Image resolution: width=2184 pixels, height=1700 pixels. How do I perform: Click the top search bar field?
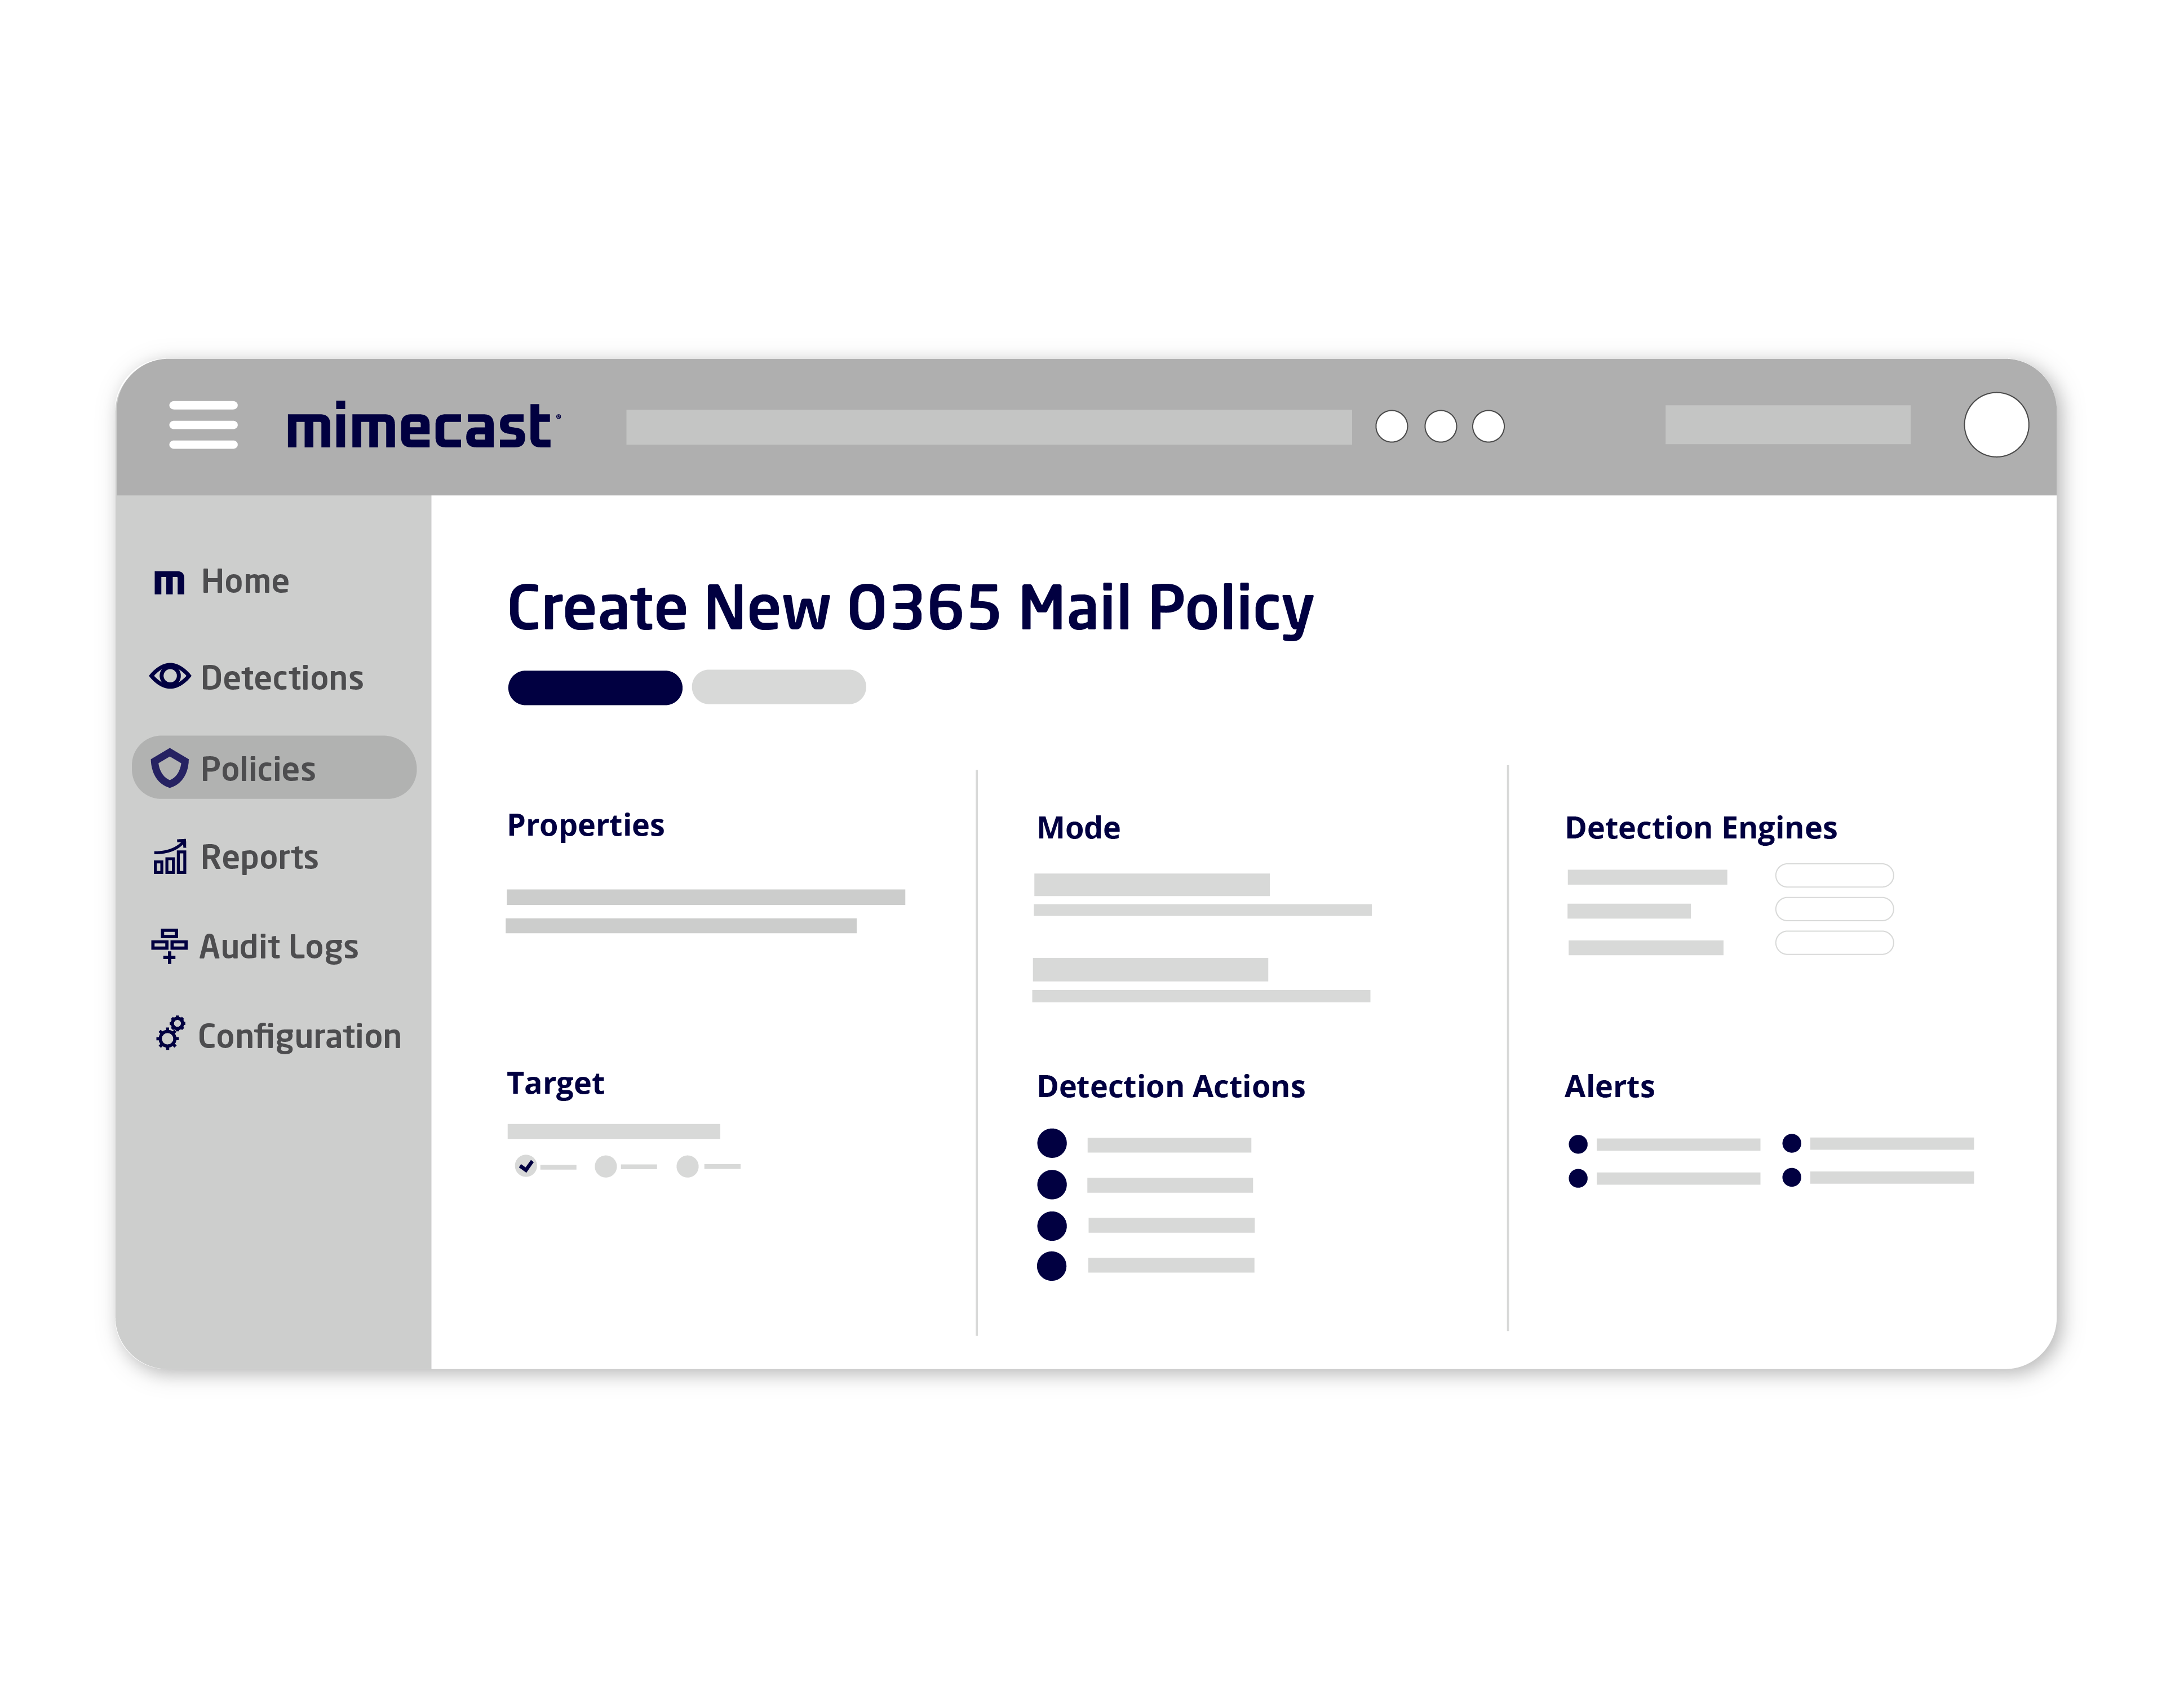tap(989, 427)
